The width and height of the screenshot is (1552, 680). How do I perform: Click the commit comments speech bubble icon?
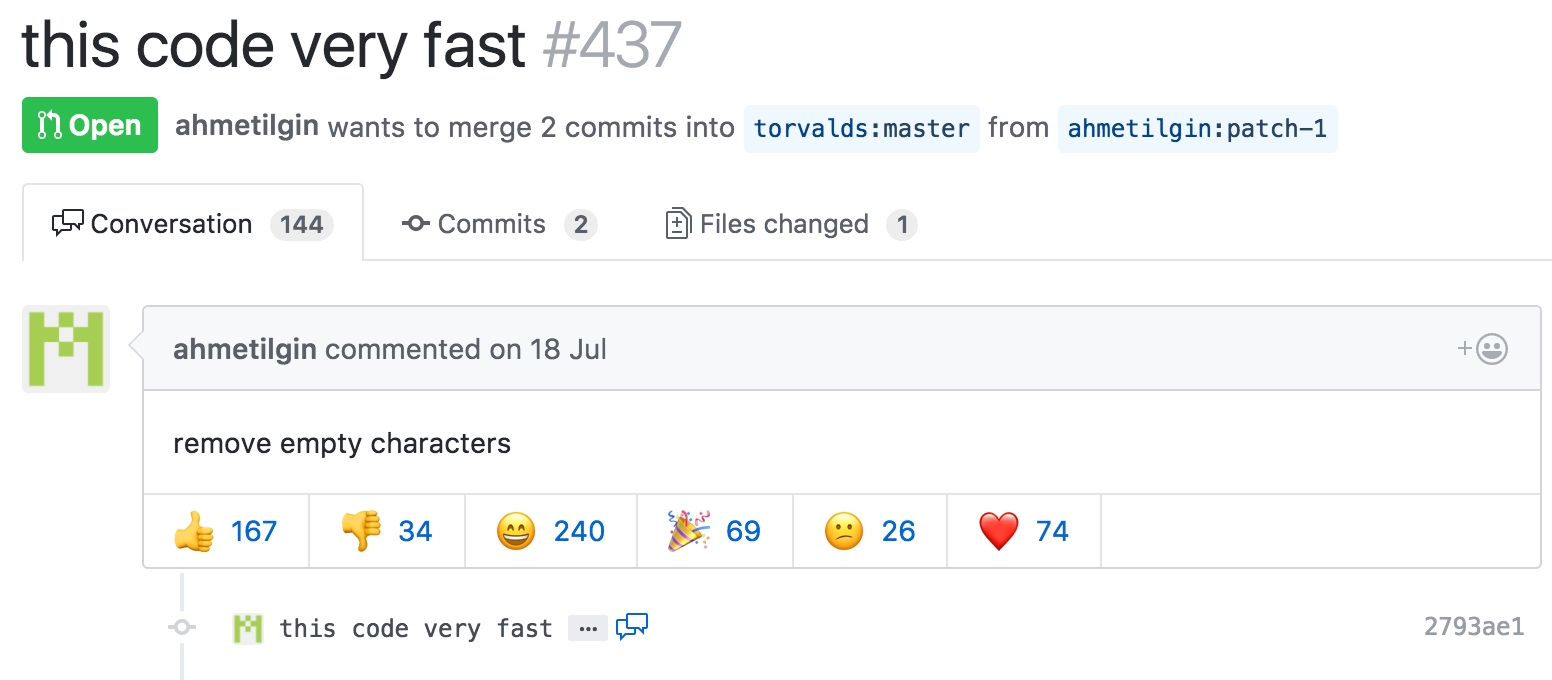tap(632, 627)
